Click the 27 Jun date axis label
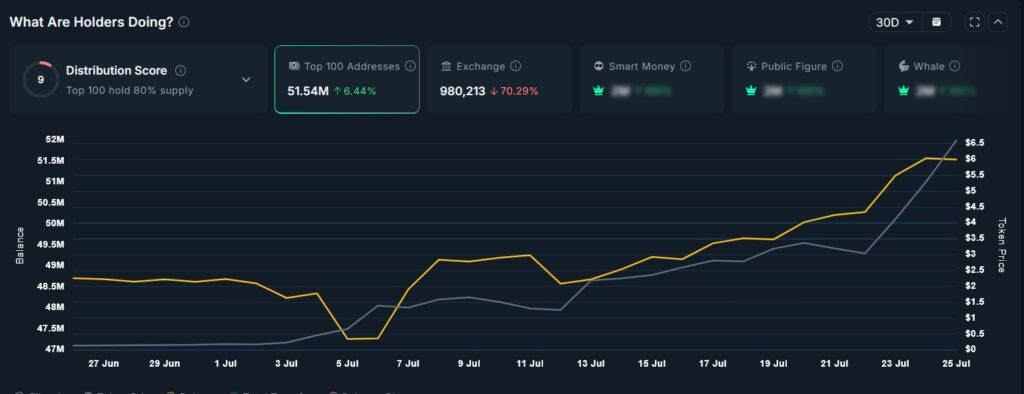The width and height of the screenshot is (1024, 394). [x=103, y=363]
